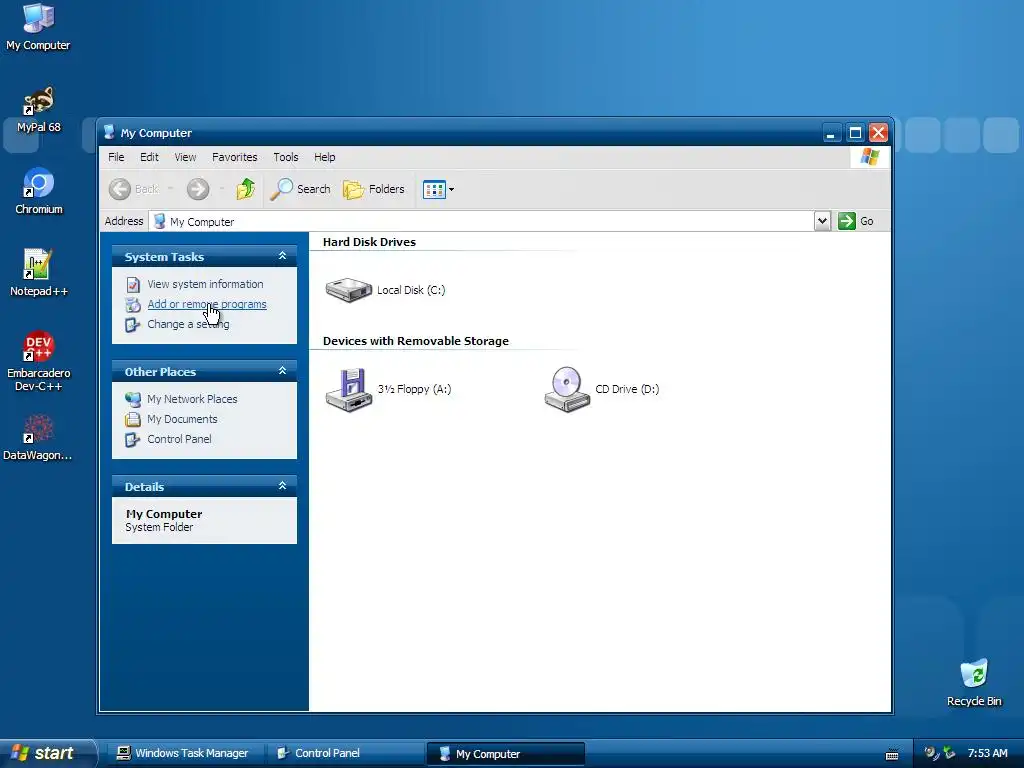Open the Help menu

325,157
